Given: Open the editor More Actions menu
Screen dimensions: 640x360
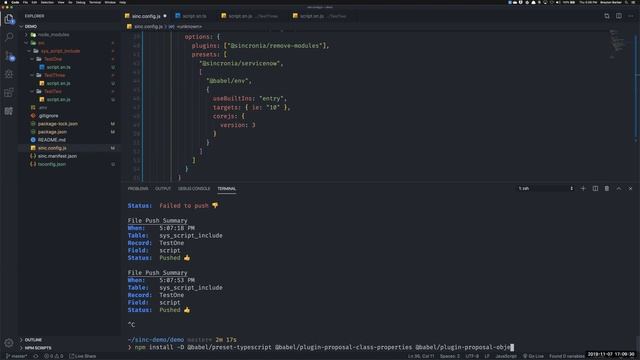Looking at the screenshot, I should click(631, 16).
